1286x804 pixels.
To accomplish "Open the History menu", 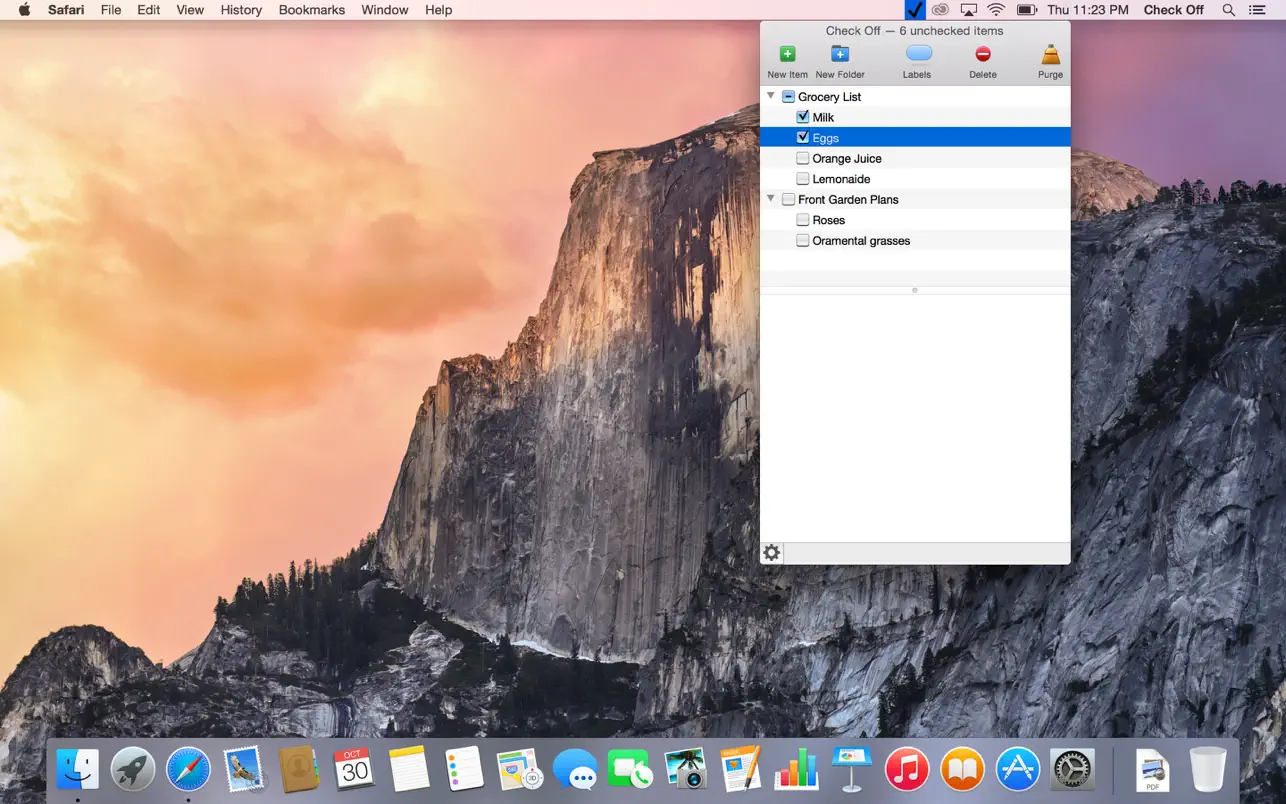I will [x=241, y=10].
